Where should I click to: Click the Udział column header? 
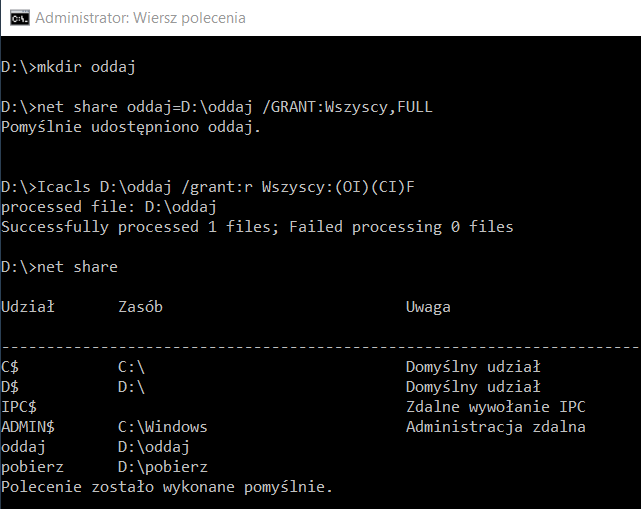(28, 307)
